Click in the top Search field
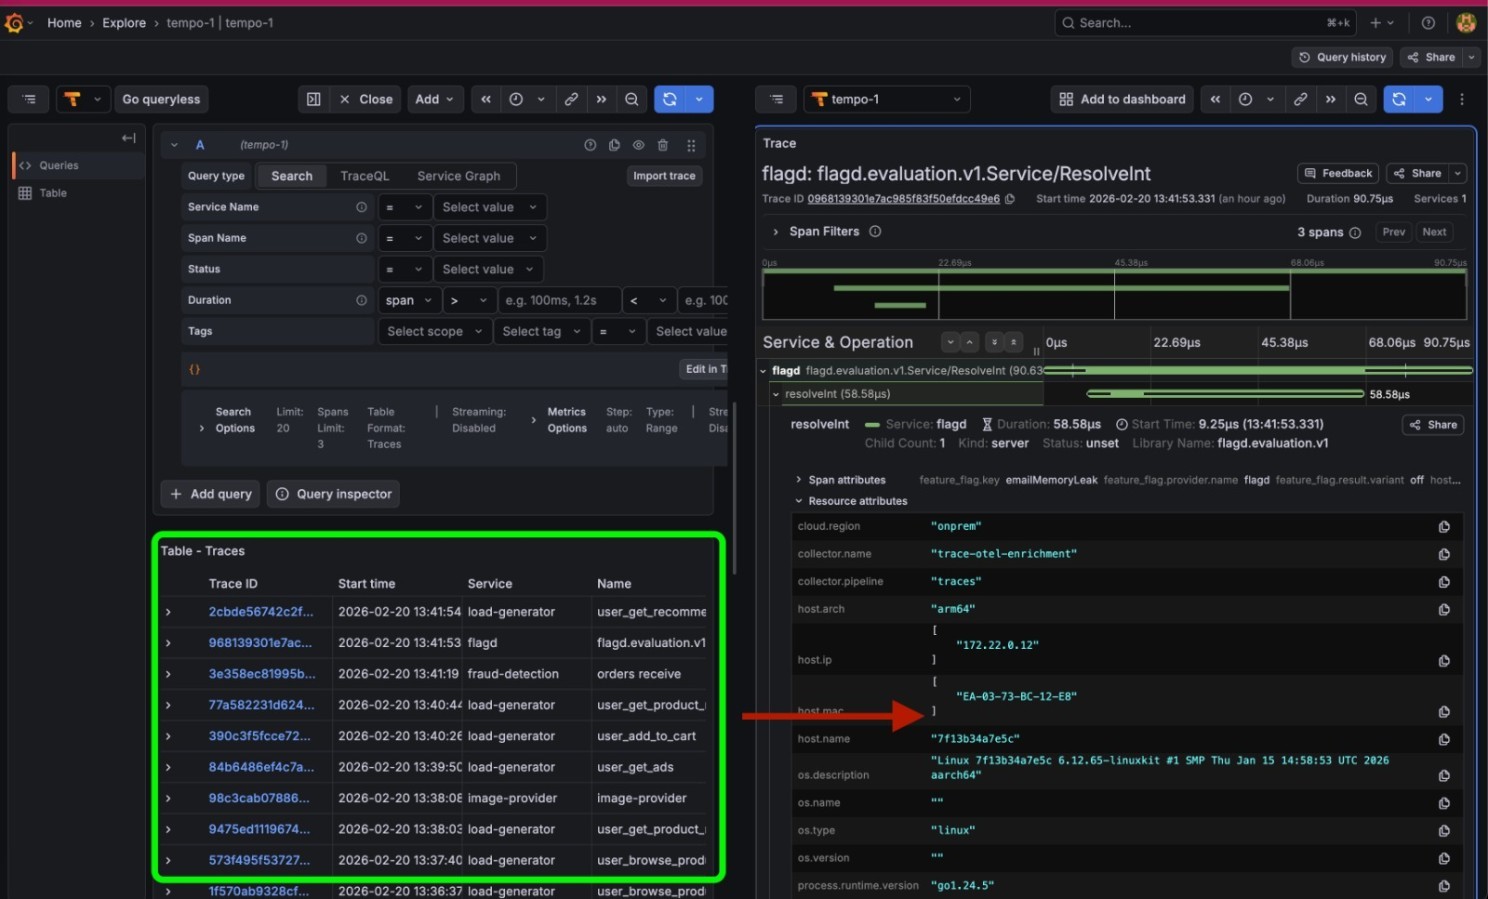The height and width of the screenshot is (899, 1488). [1206, 23]
